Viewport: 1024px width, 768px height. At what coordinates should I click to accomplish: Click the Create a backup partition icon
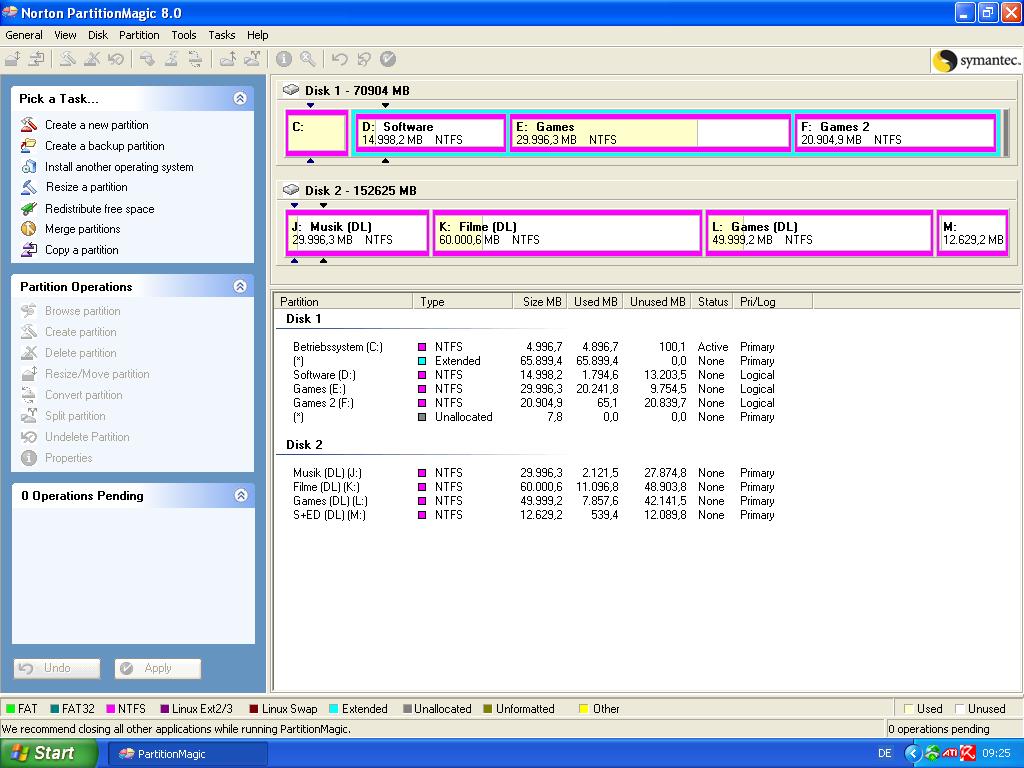29,145
